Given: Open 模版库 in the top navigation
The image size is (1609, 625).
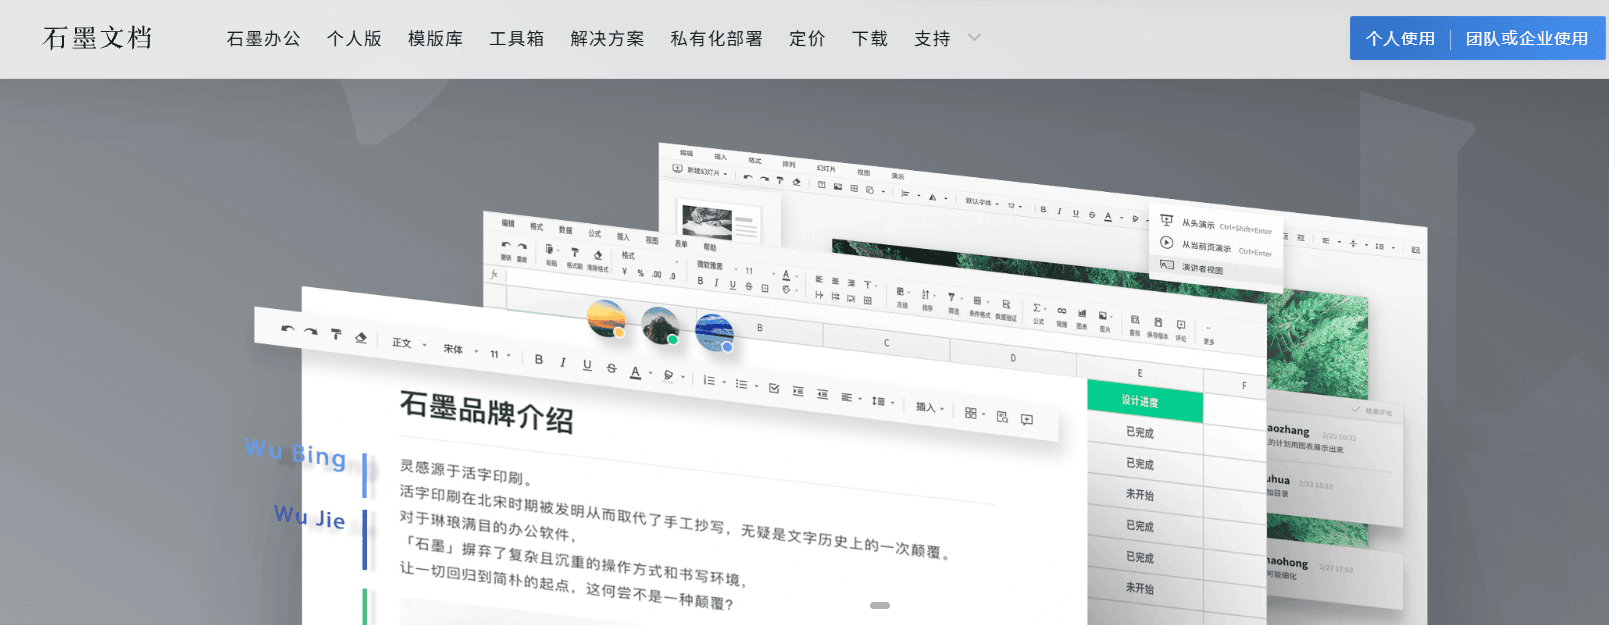Looking at the screenshot, I should (435, 38).
